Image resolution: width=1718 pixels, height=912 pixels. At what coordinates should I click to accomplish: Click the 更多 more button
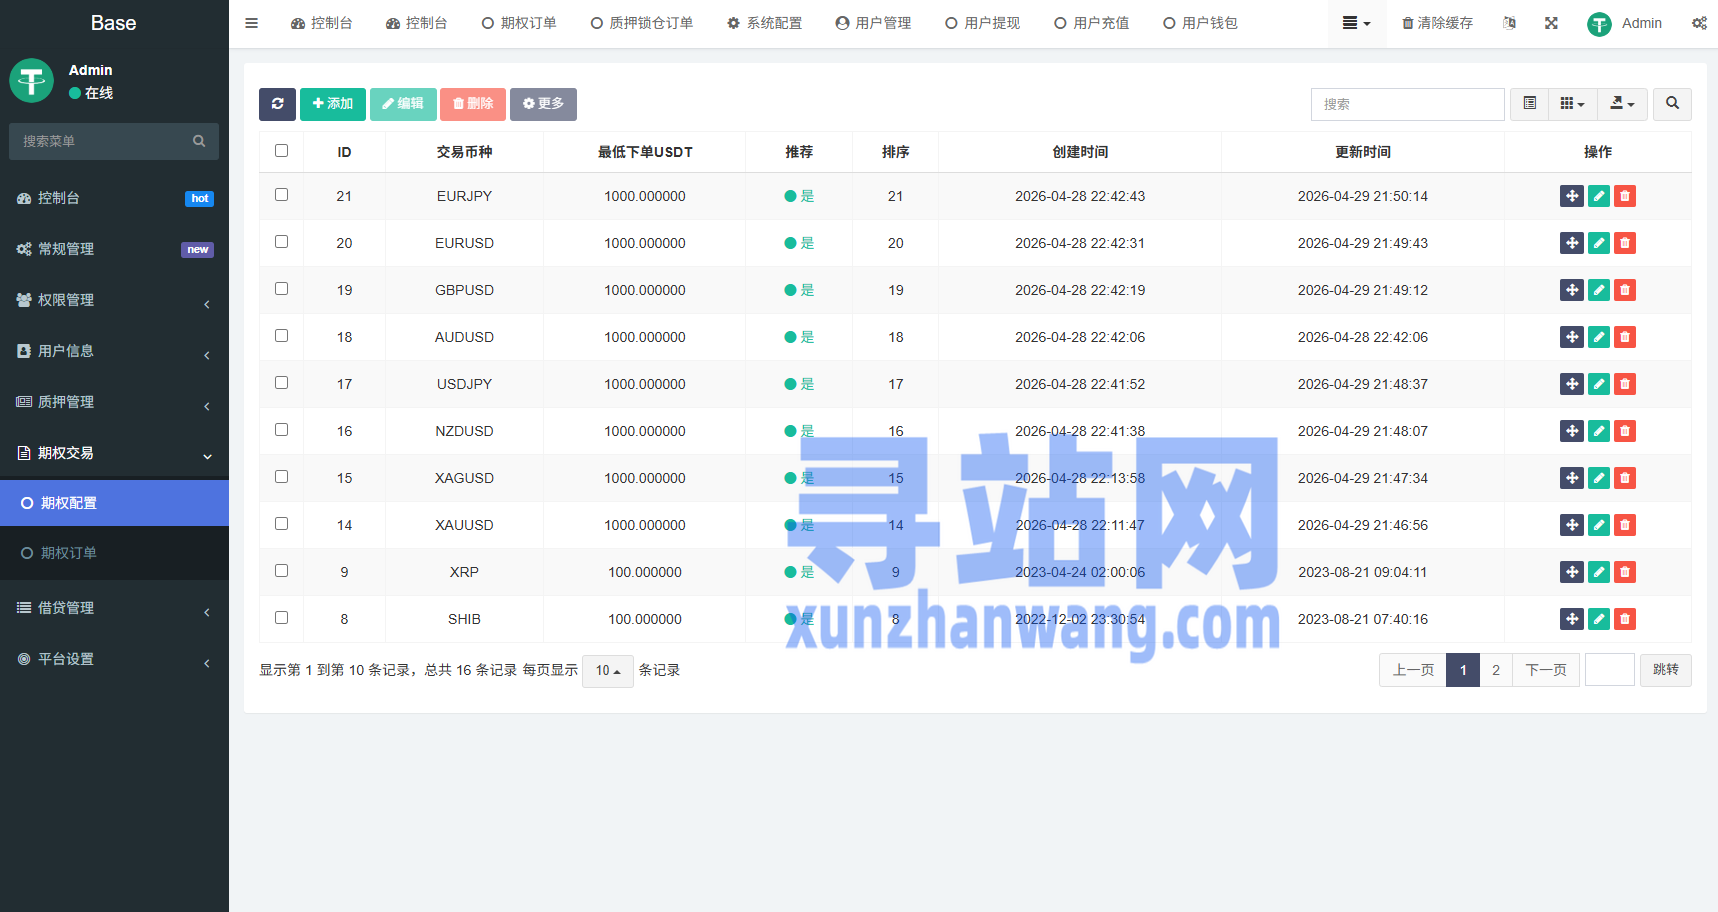coord(543,104)
